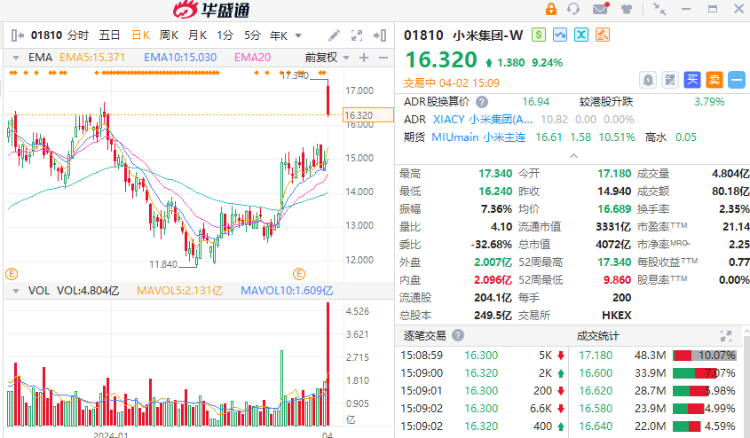Set a price alert bell

click(x=648, y=80)
